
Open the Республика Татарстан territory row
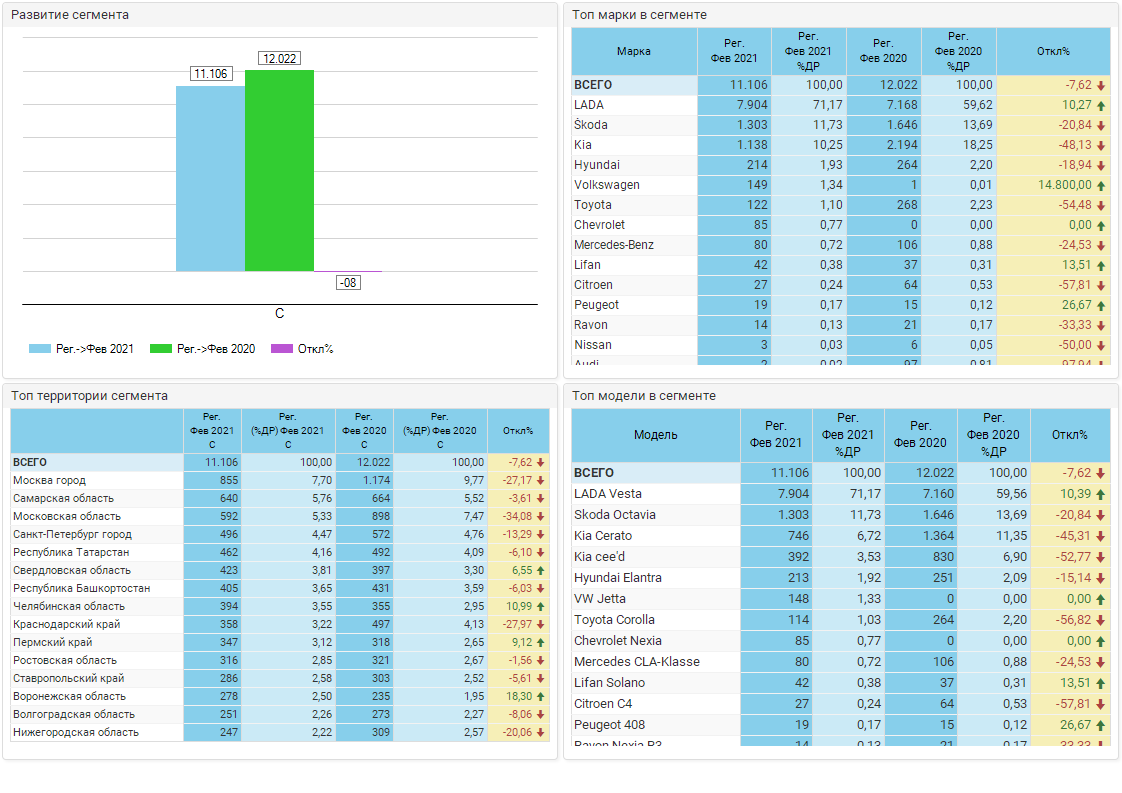(x=68, y=552)
